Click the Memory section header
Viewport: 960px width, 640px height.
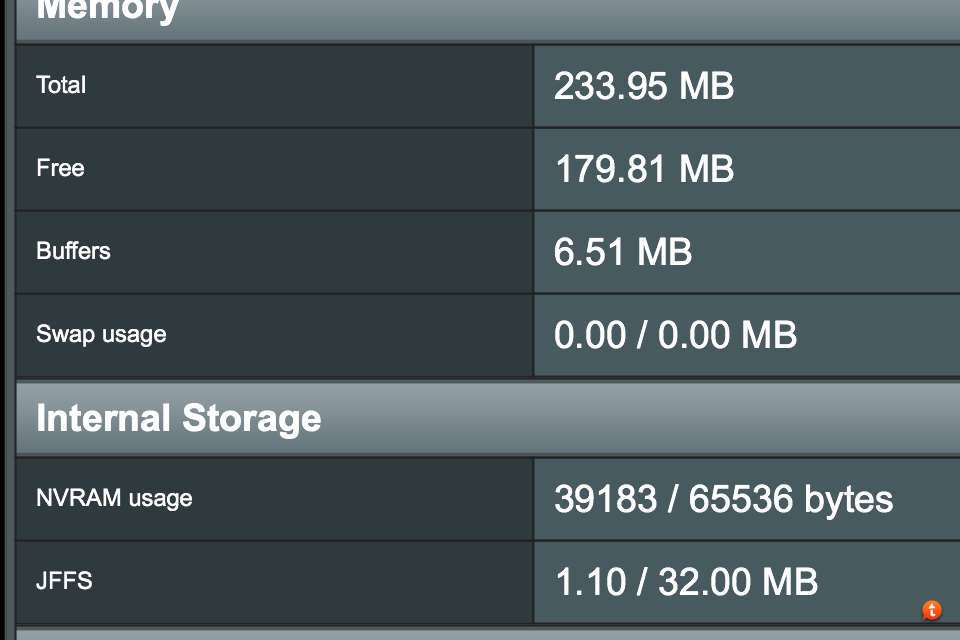point(108,12)
